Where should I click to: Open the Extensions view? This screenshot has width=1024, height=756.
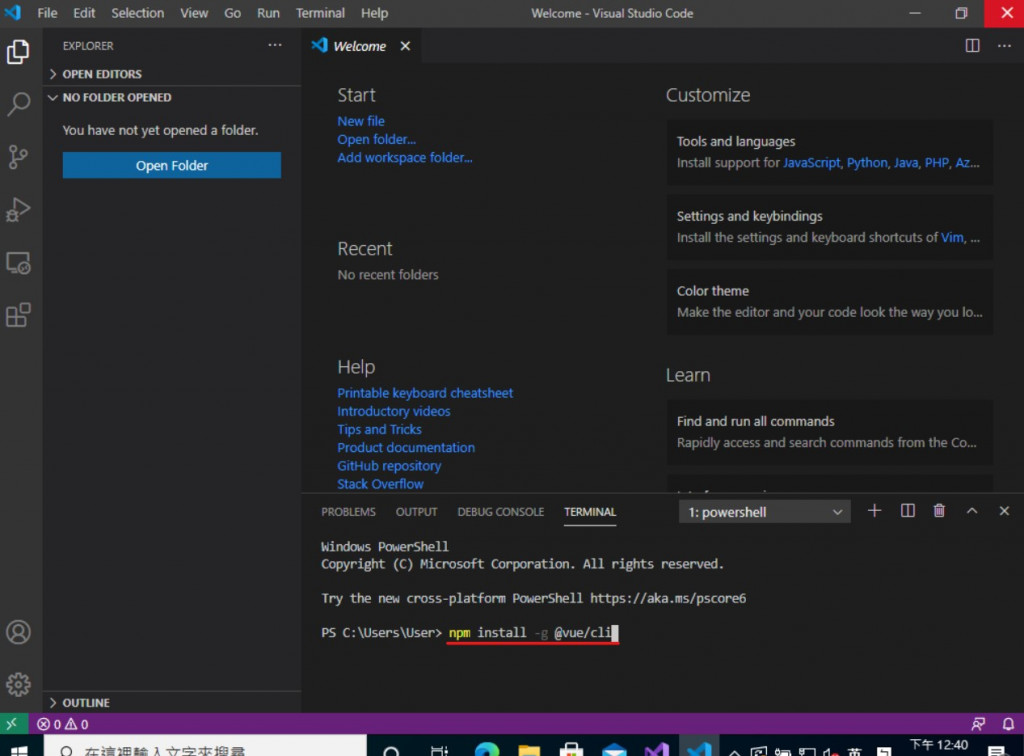pyautogui.click(x=18, y=315)
